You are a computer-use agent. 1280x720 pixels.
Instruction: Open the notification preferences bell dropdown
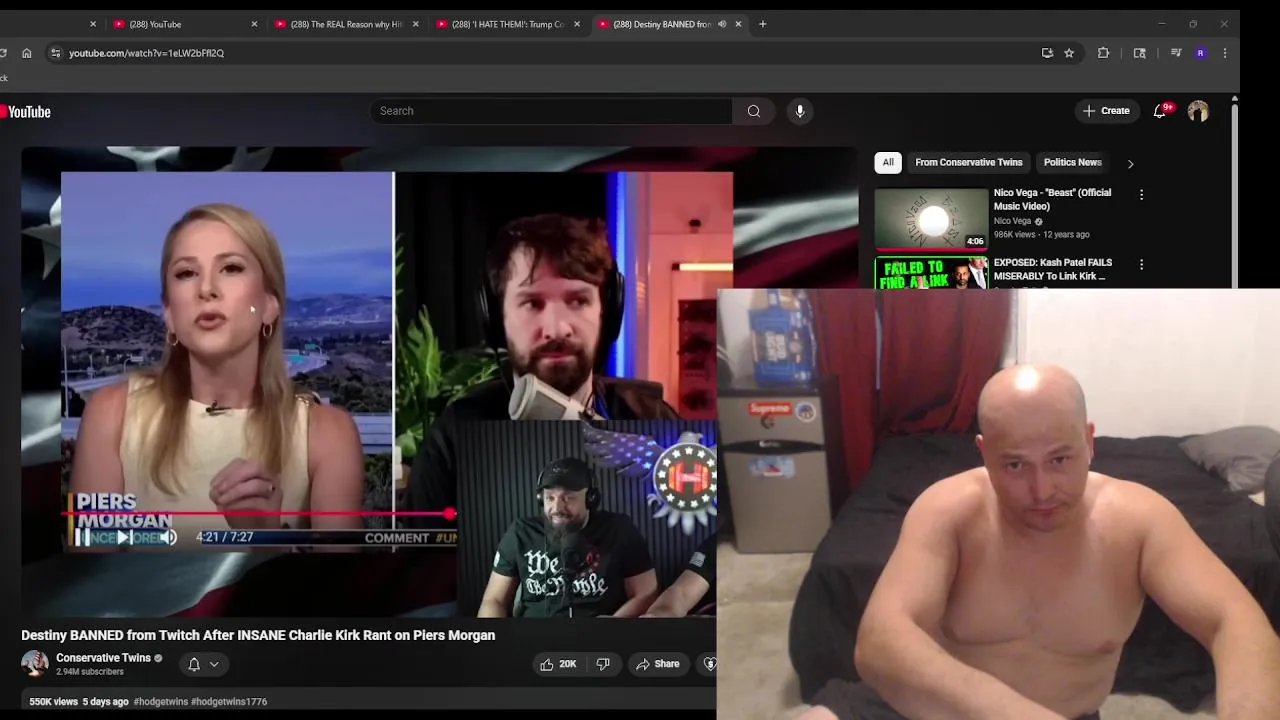203,664
